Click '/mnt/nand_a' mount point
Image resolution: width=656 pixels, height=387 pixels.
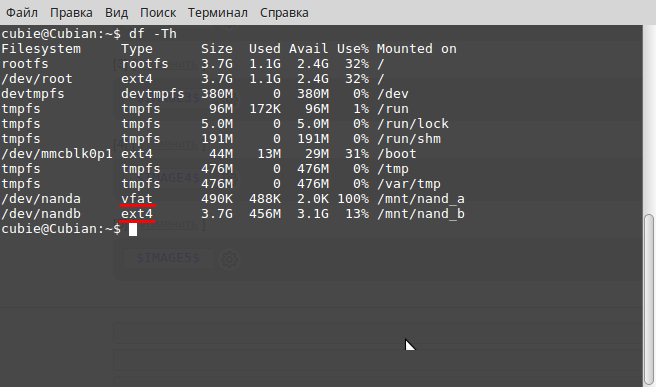click(420, 199)
